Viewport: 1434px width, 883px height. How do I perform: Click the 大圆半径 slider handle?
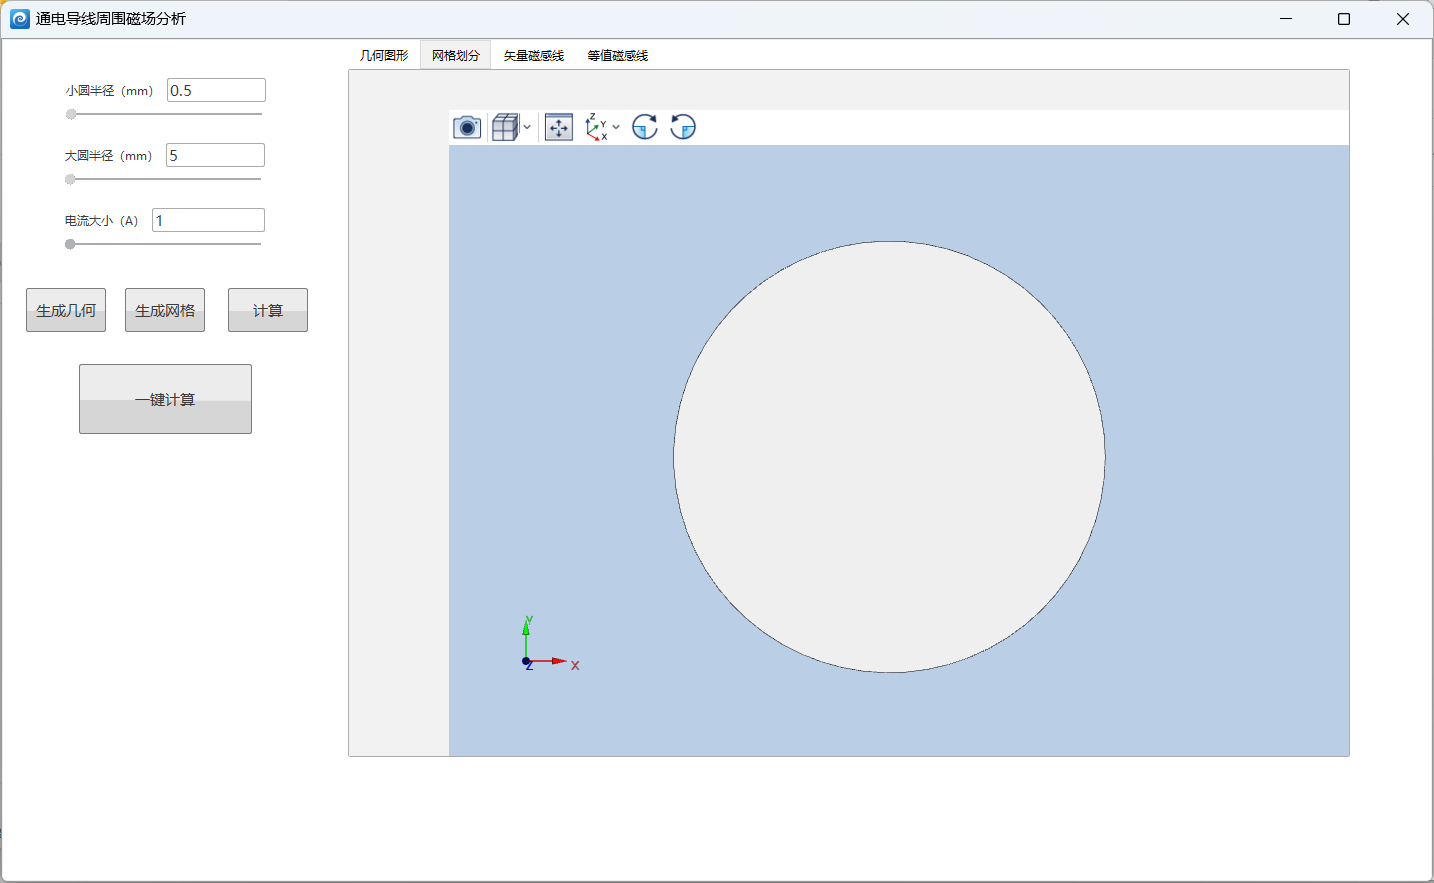[70, 179]
